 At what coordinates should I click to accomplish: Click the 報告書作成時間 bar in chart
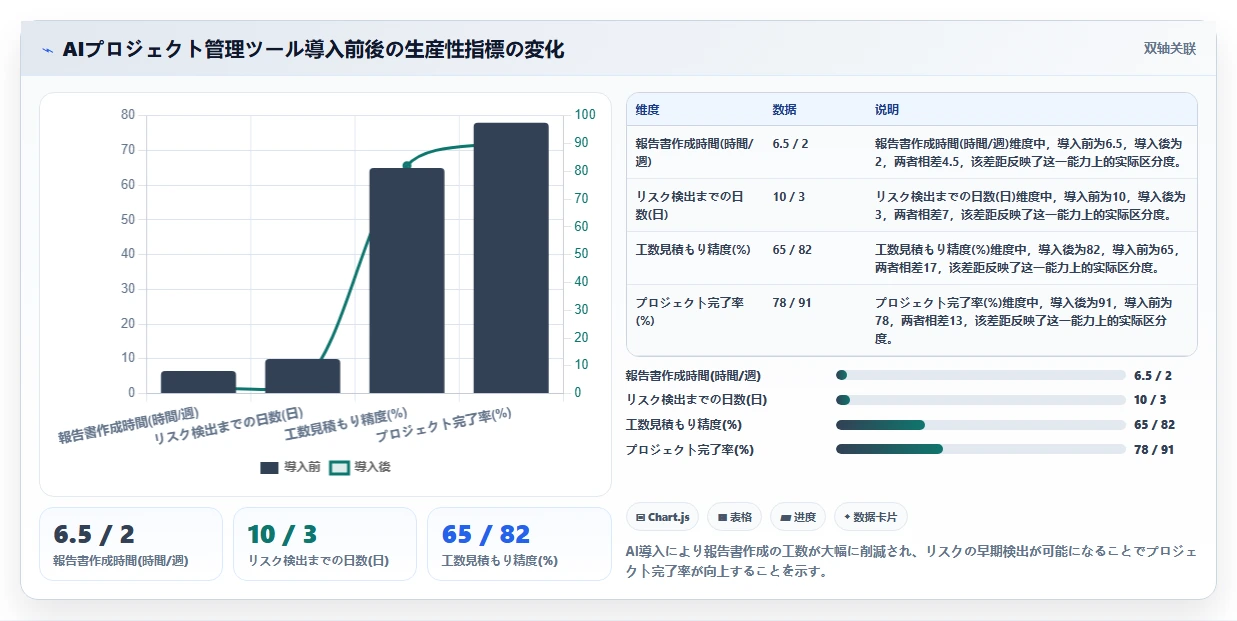pos(198,382)
